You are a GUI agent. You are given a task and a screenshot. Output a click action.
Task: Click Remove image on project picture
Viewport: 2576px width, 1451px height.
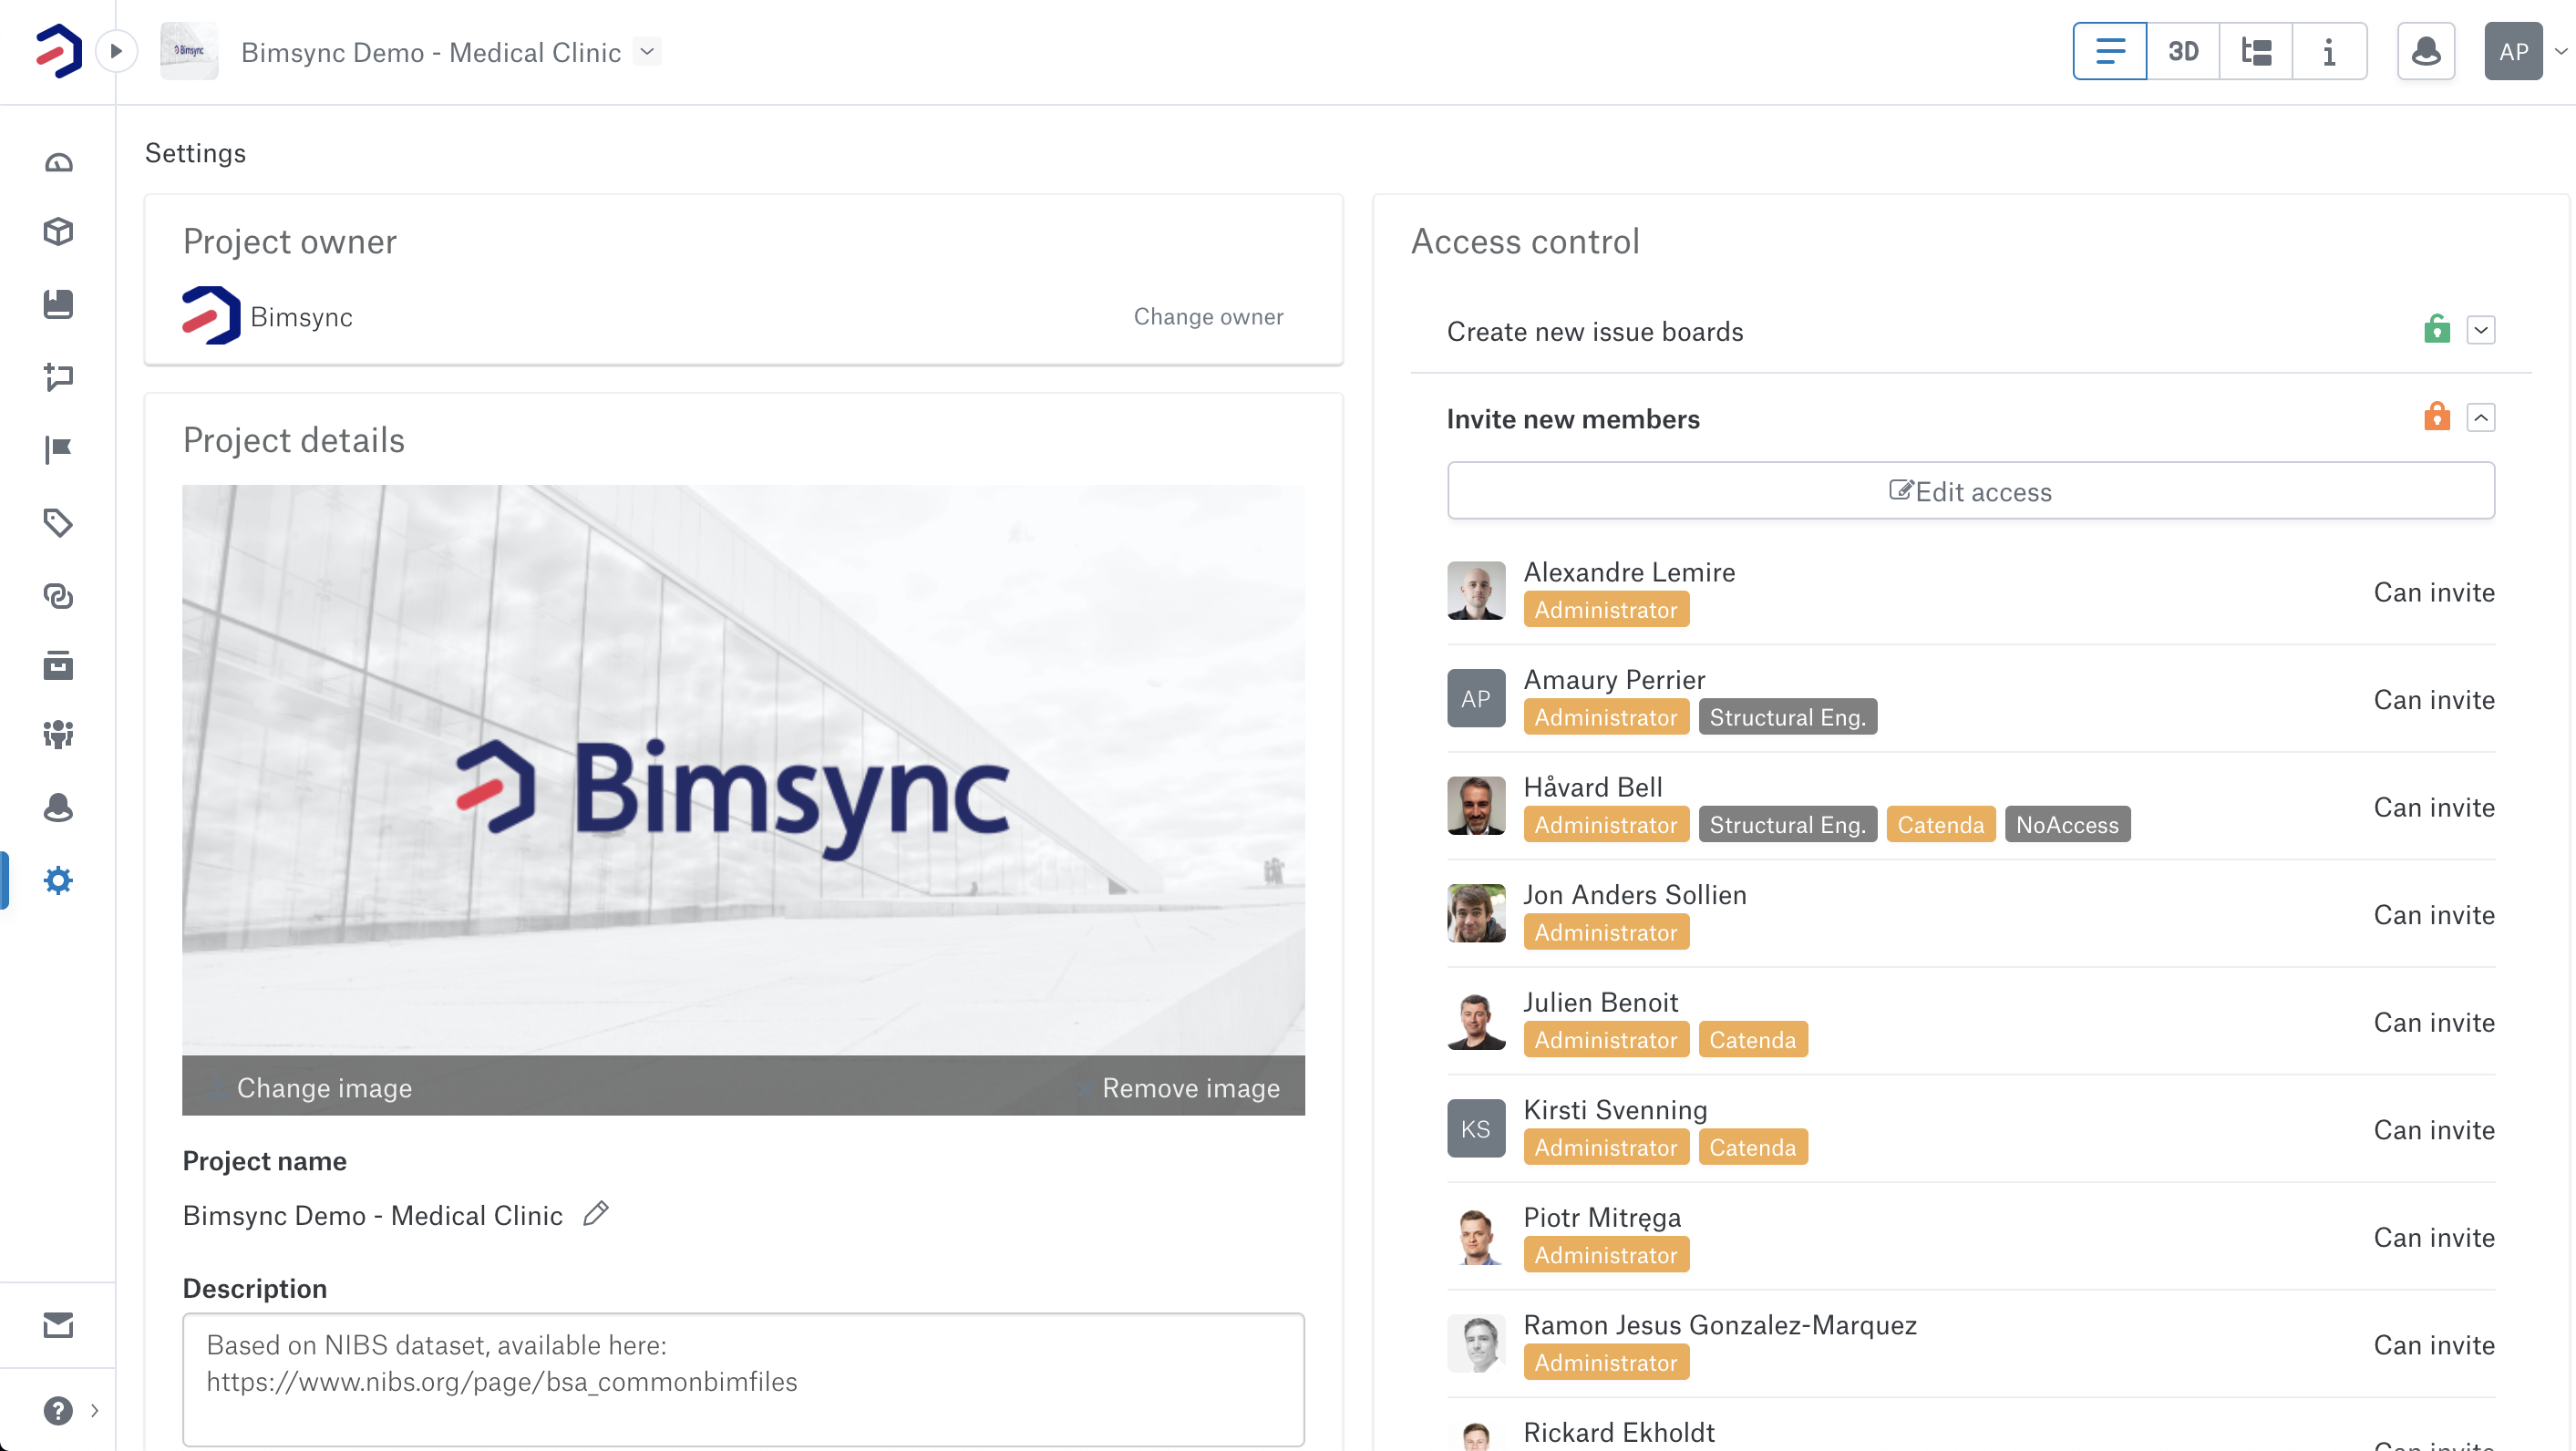point(1190,1088)
